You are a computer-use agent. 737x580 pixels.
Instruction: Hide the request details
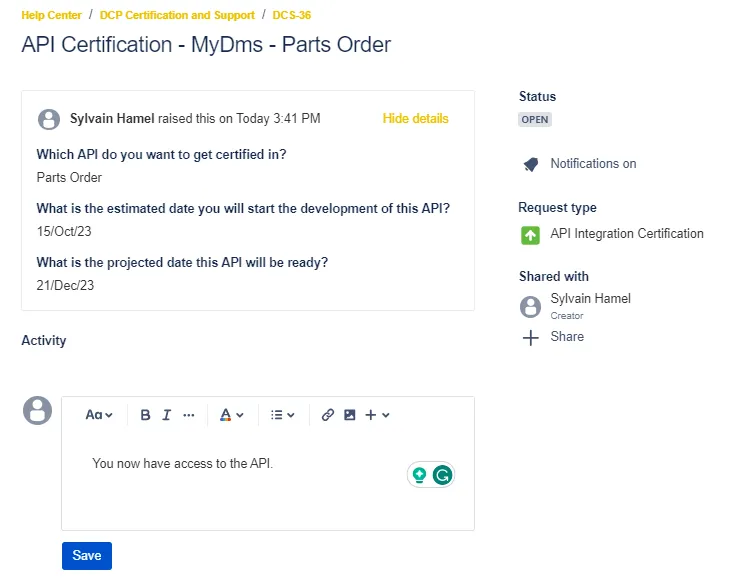416,118
